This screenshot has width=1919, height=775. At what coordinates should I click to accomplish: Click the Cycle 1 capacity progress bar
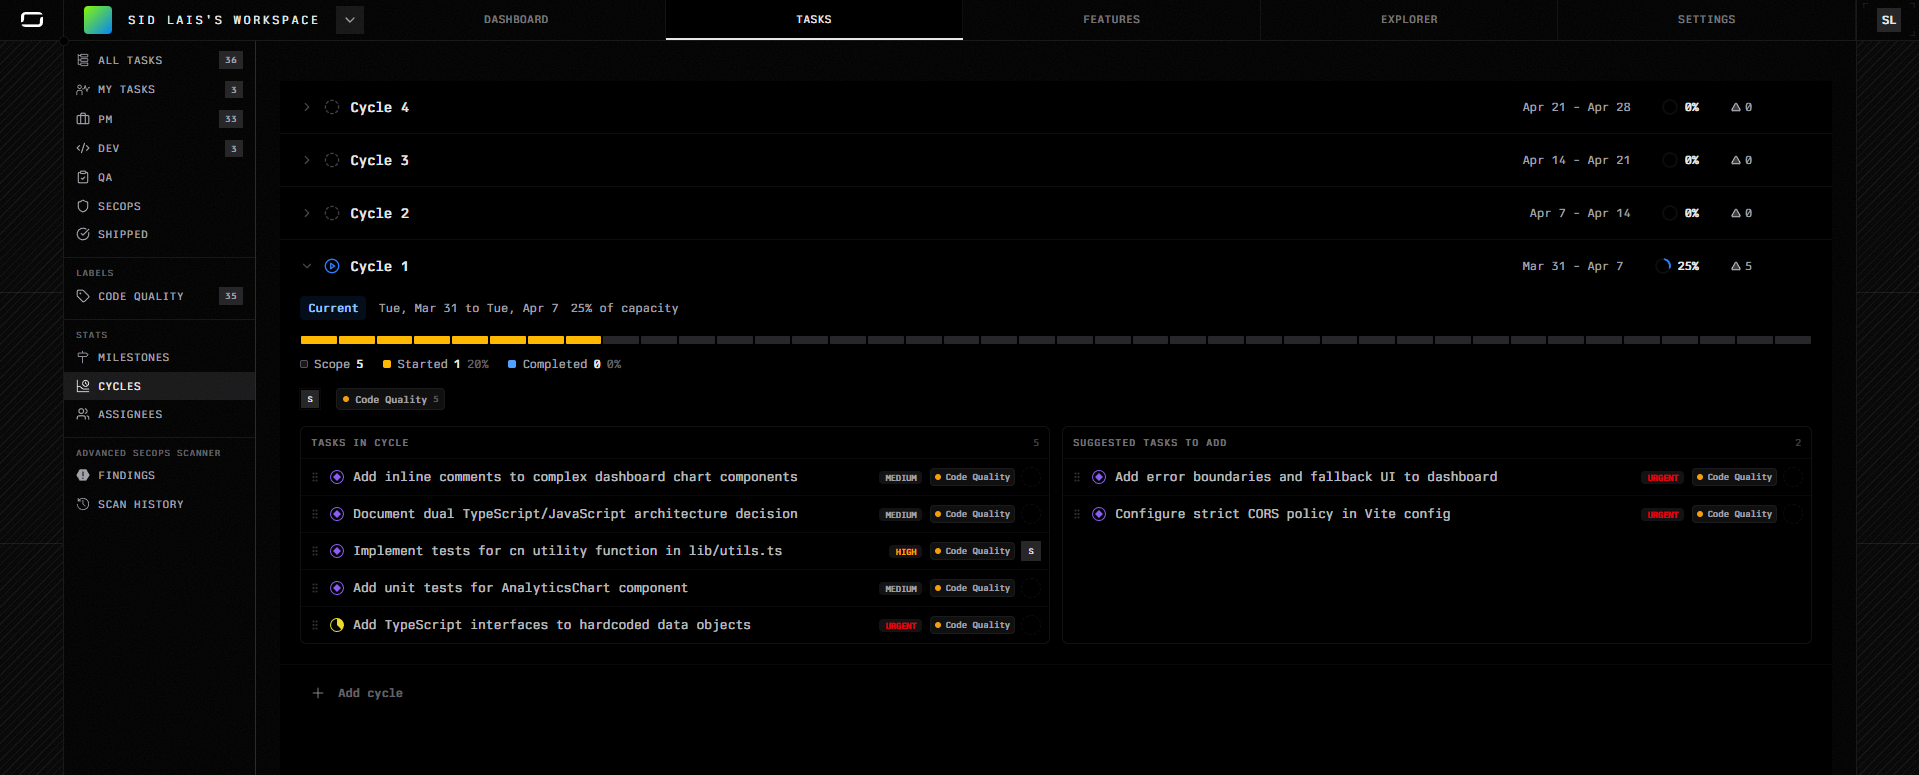1055,340
